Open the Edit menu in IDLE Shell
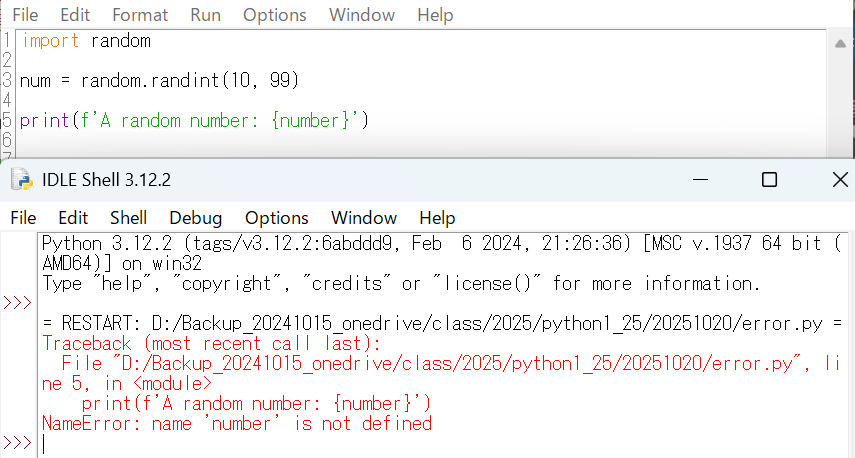This screenshot has height=458, width=855. click(73, 217)
